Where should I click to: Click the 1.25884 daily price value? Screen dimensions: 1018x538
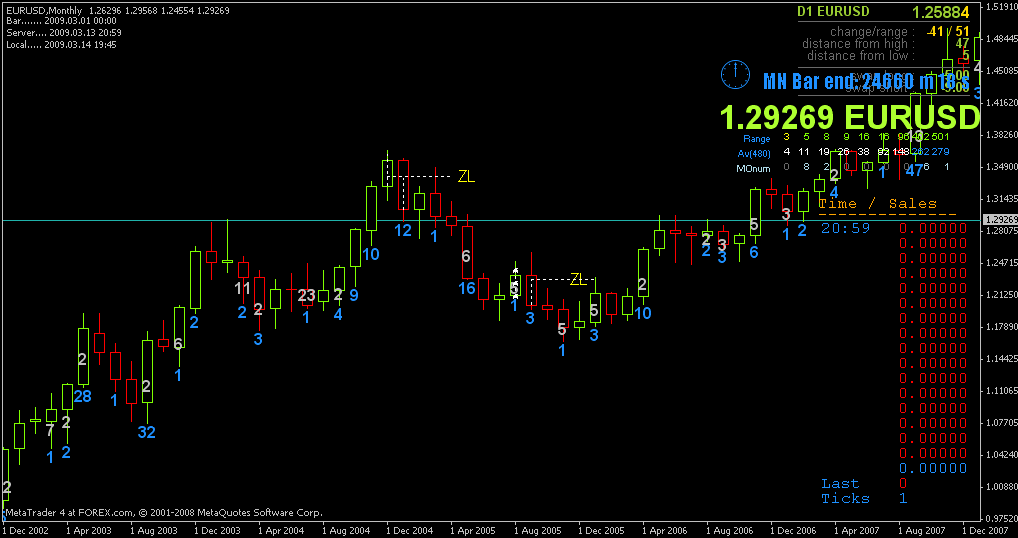(x=941, y=12)
